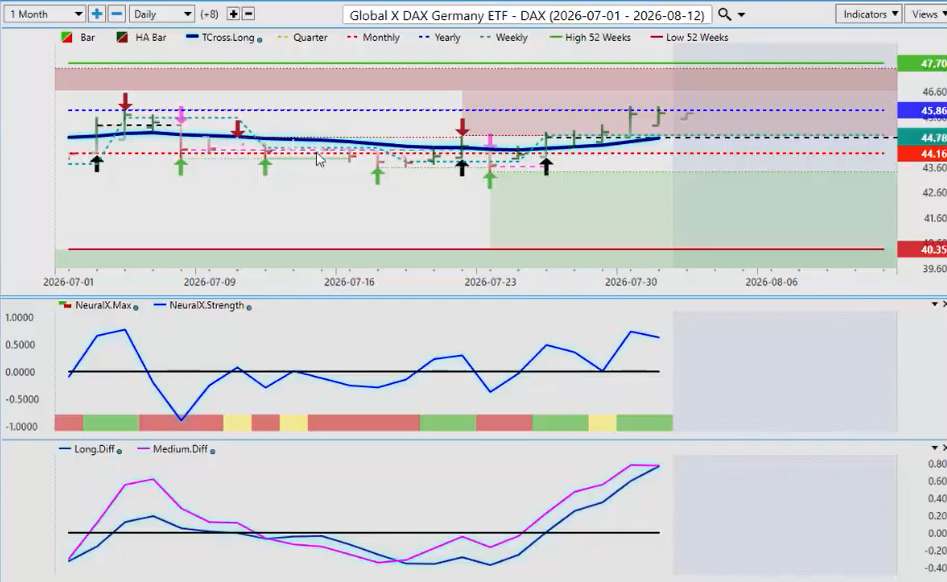This screenshot has height=582, width=947.
Task: Click the blue minus zoom-out button
Action: (x=117, y=14)
